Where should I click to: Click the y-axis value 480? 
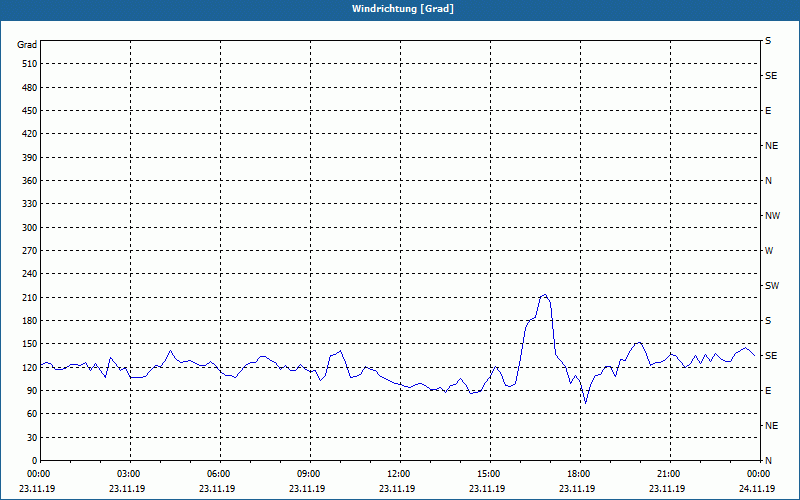point(30,88)
